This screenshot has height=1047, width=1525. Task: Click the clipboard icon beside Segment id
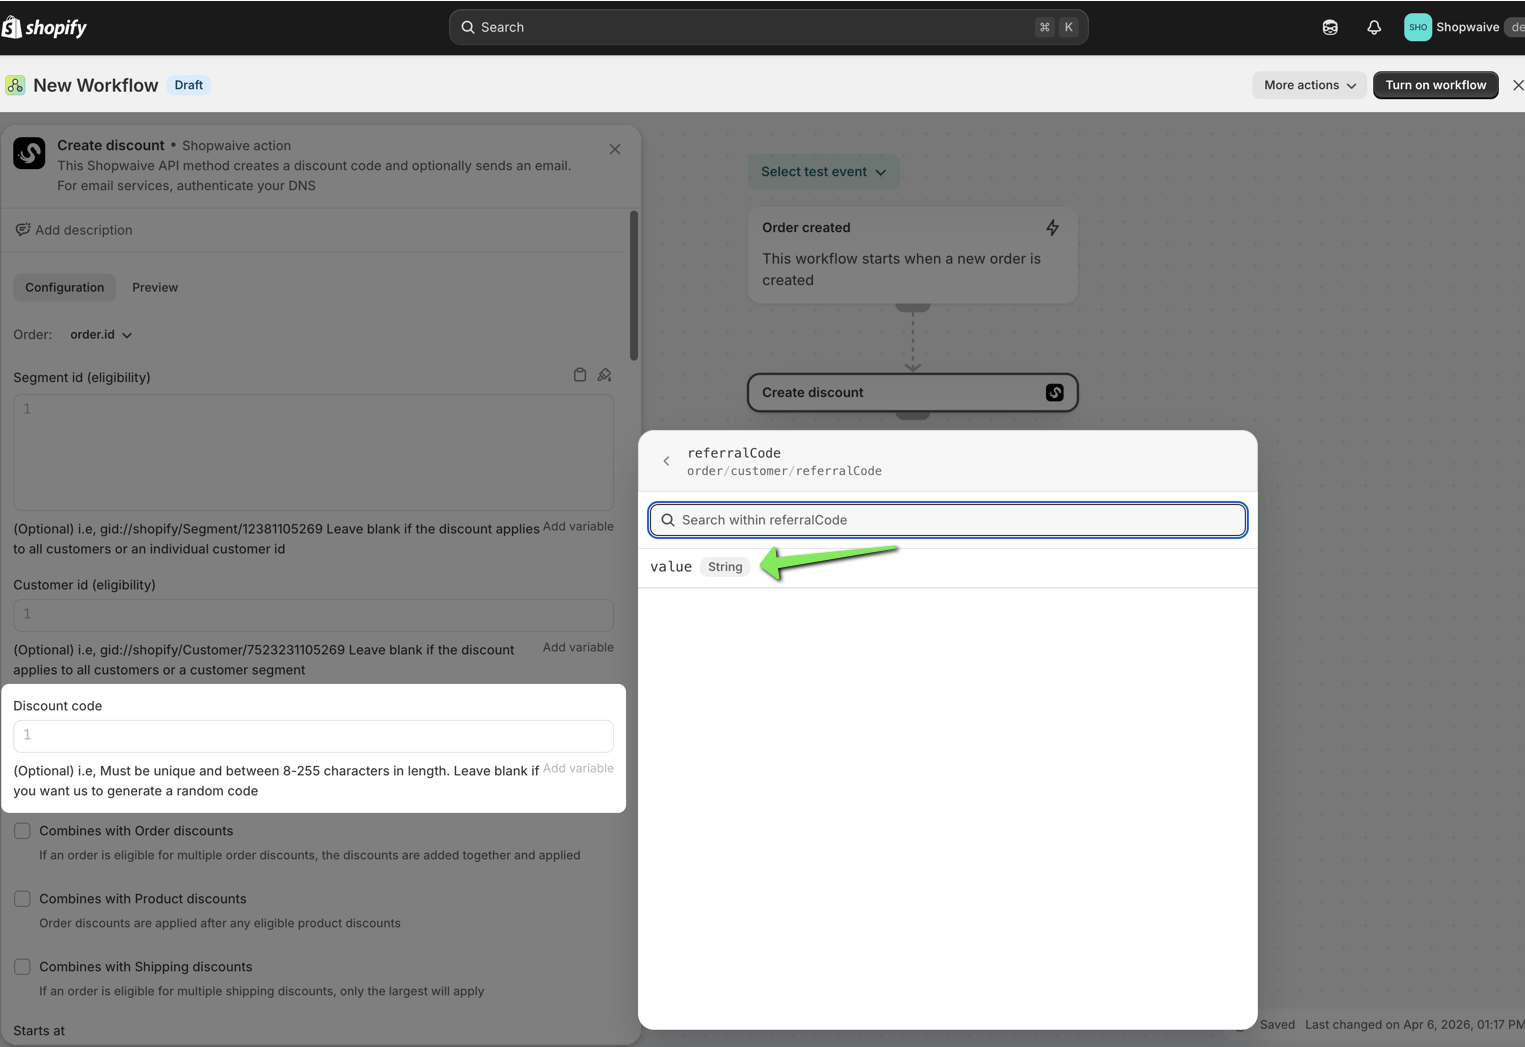click(579, 375)
